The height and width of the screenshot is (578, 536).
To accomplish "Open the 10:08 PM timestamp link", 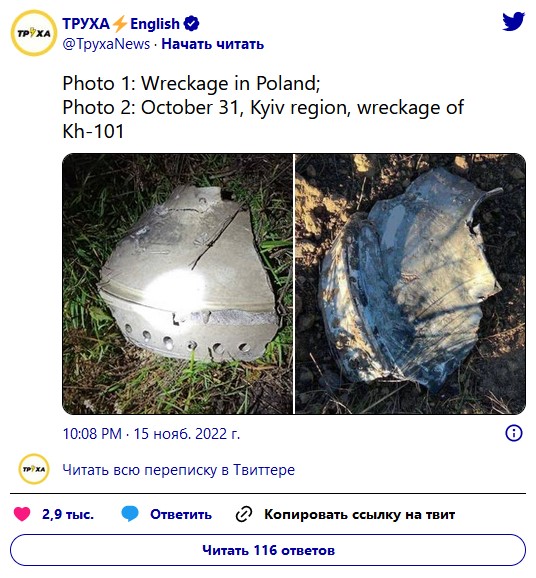I will pos(151,434).
